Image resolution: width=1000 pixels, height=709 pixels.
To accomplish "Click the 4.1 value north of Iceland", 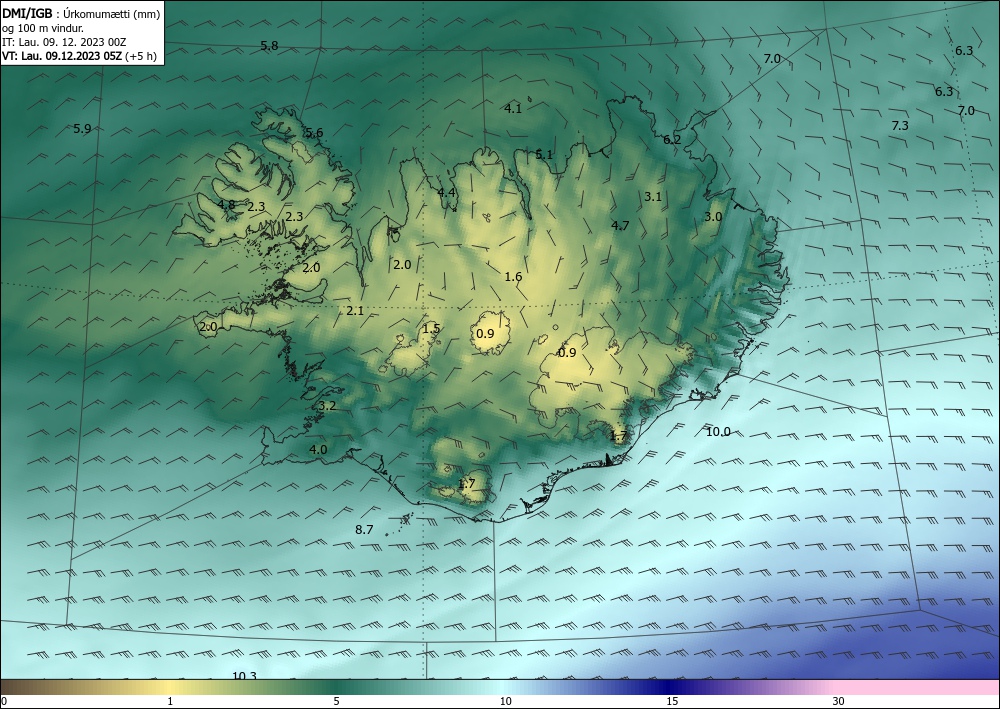I will point(513,109).
